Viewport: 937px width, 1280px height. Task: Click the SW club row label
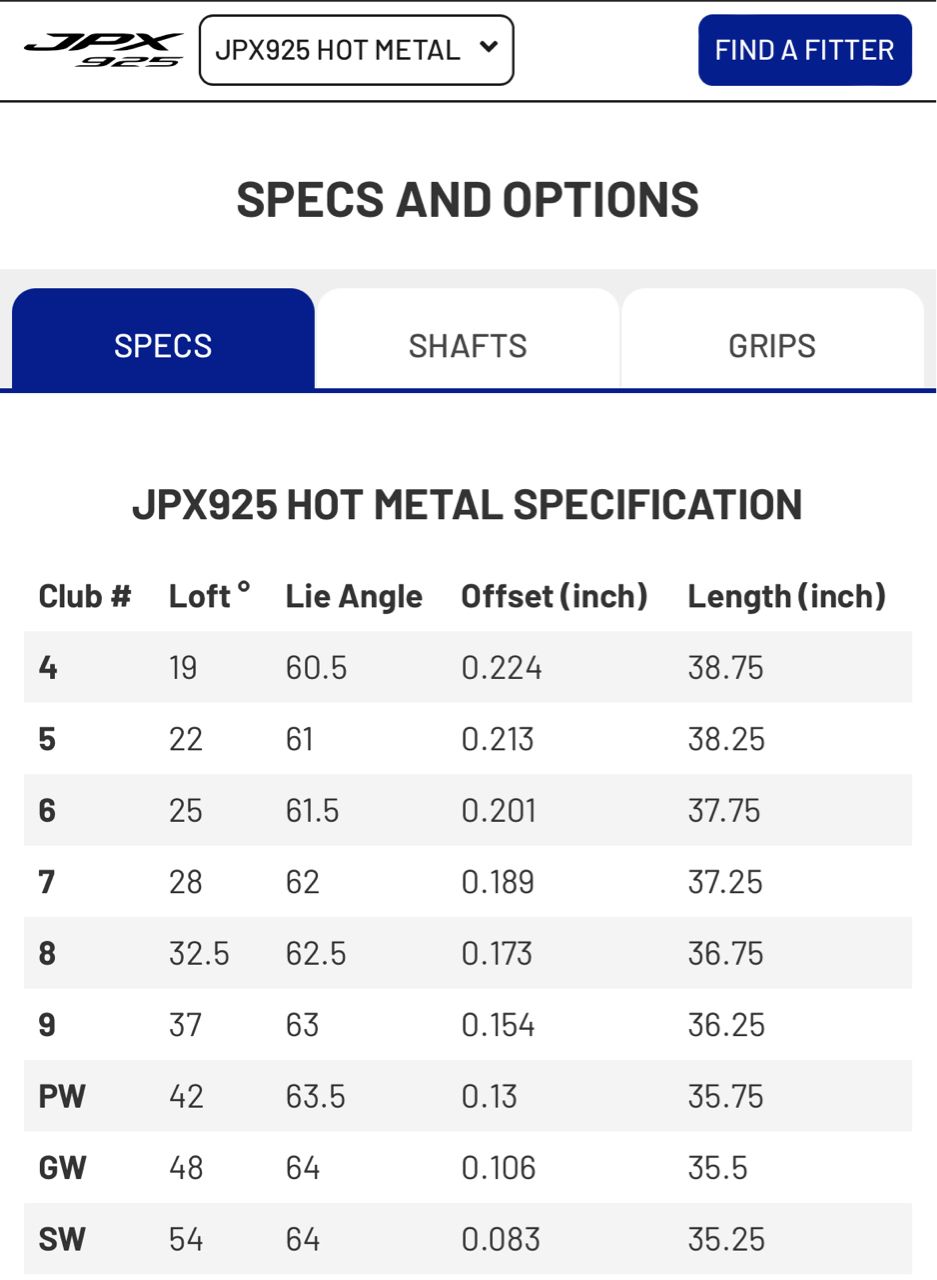point(62,1240)
